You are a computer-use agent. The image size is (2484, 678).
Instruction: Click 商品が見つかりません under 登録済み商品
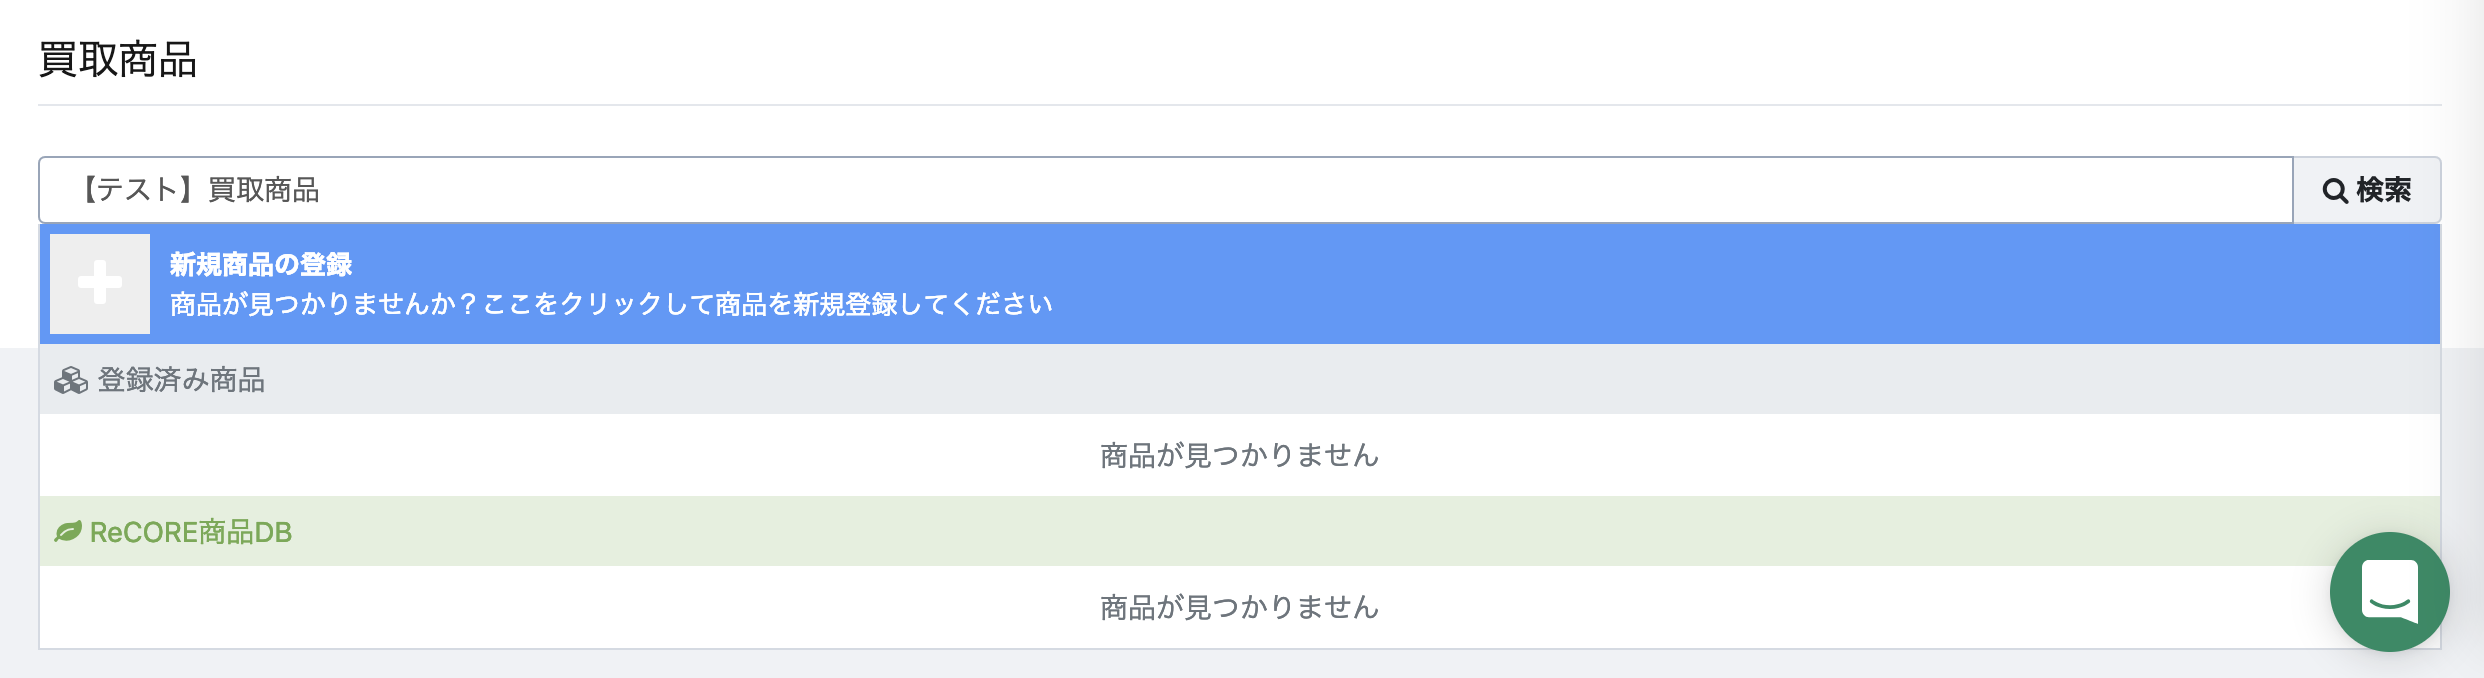click(1240, 455)
